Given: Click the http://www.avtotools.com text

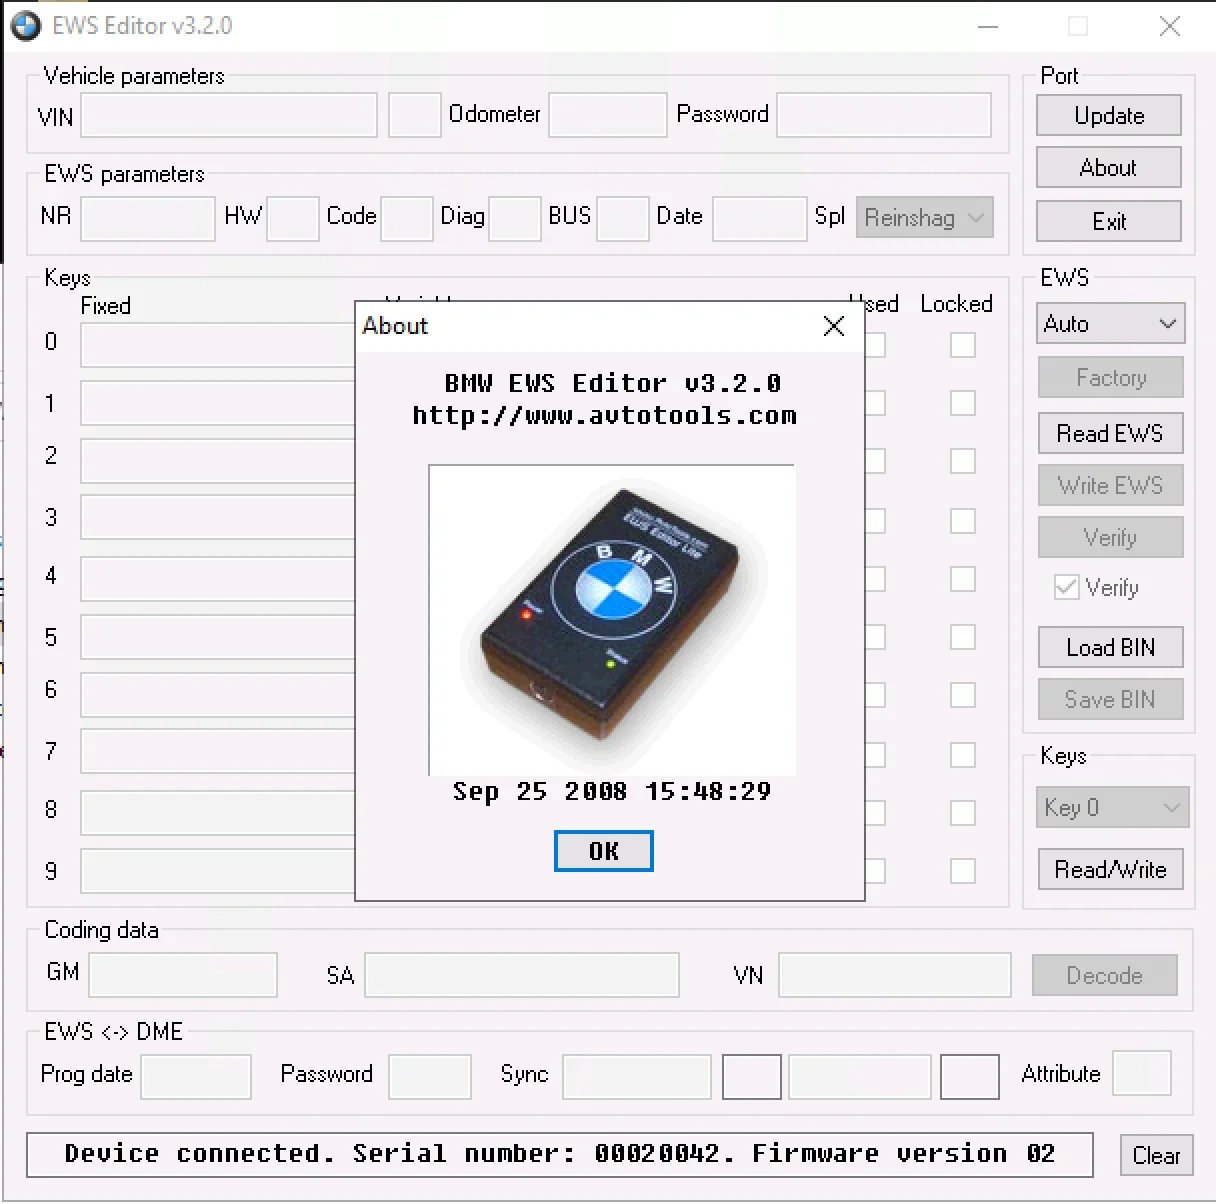Looking at the screenshot, I should 604,416.
